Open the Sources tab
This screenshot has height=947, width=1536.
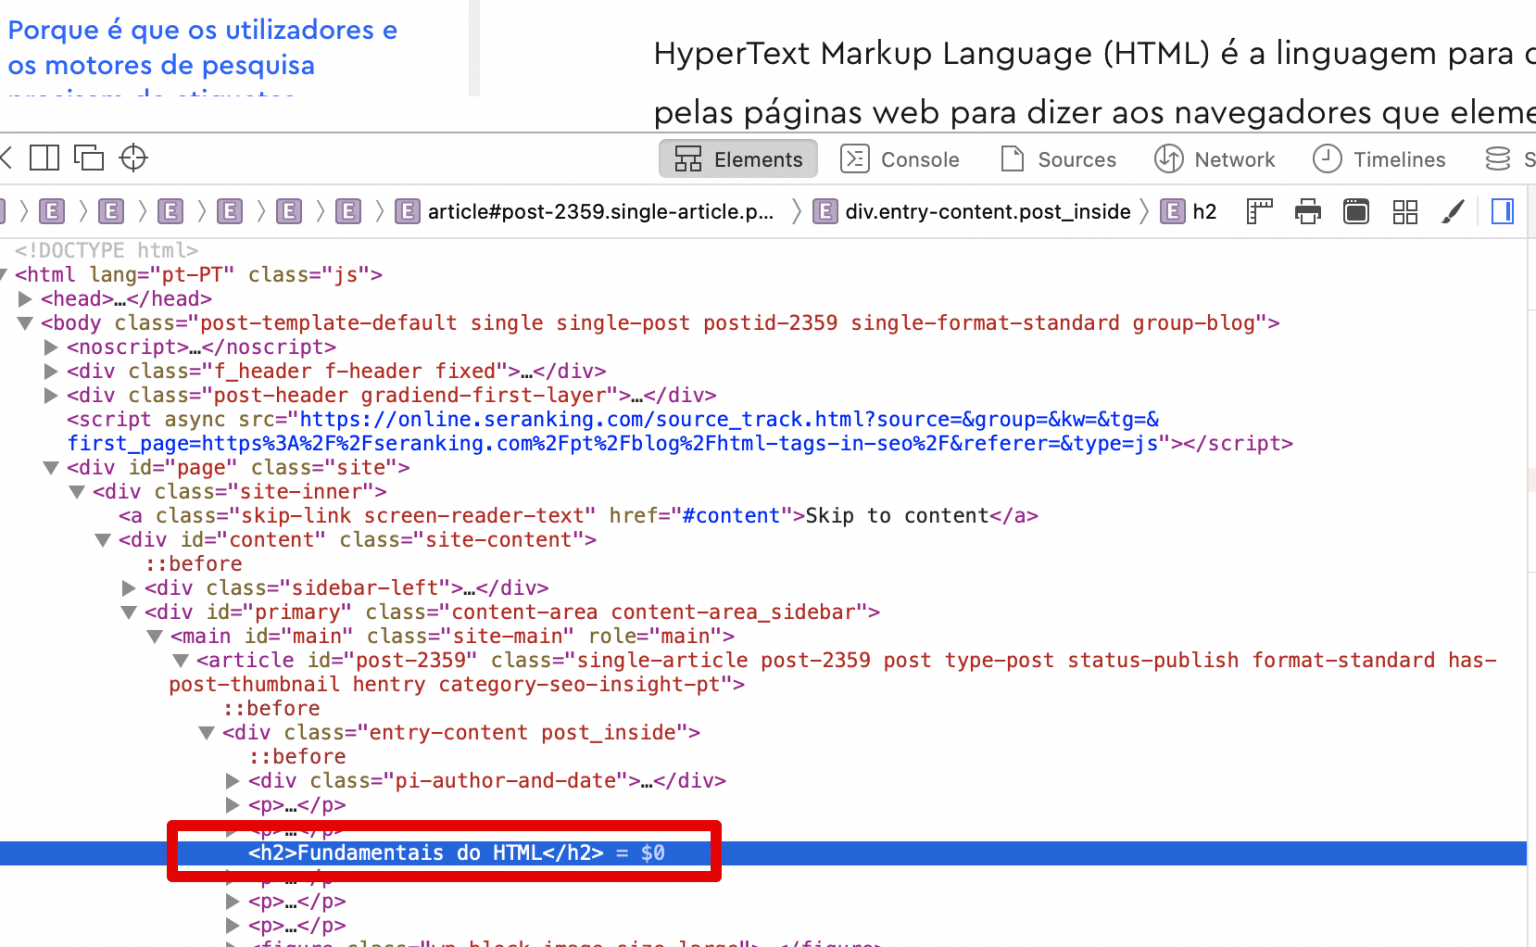point(1058,159)
